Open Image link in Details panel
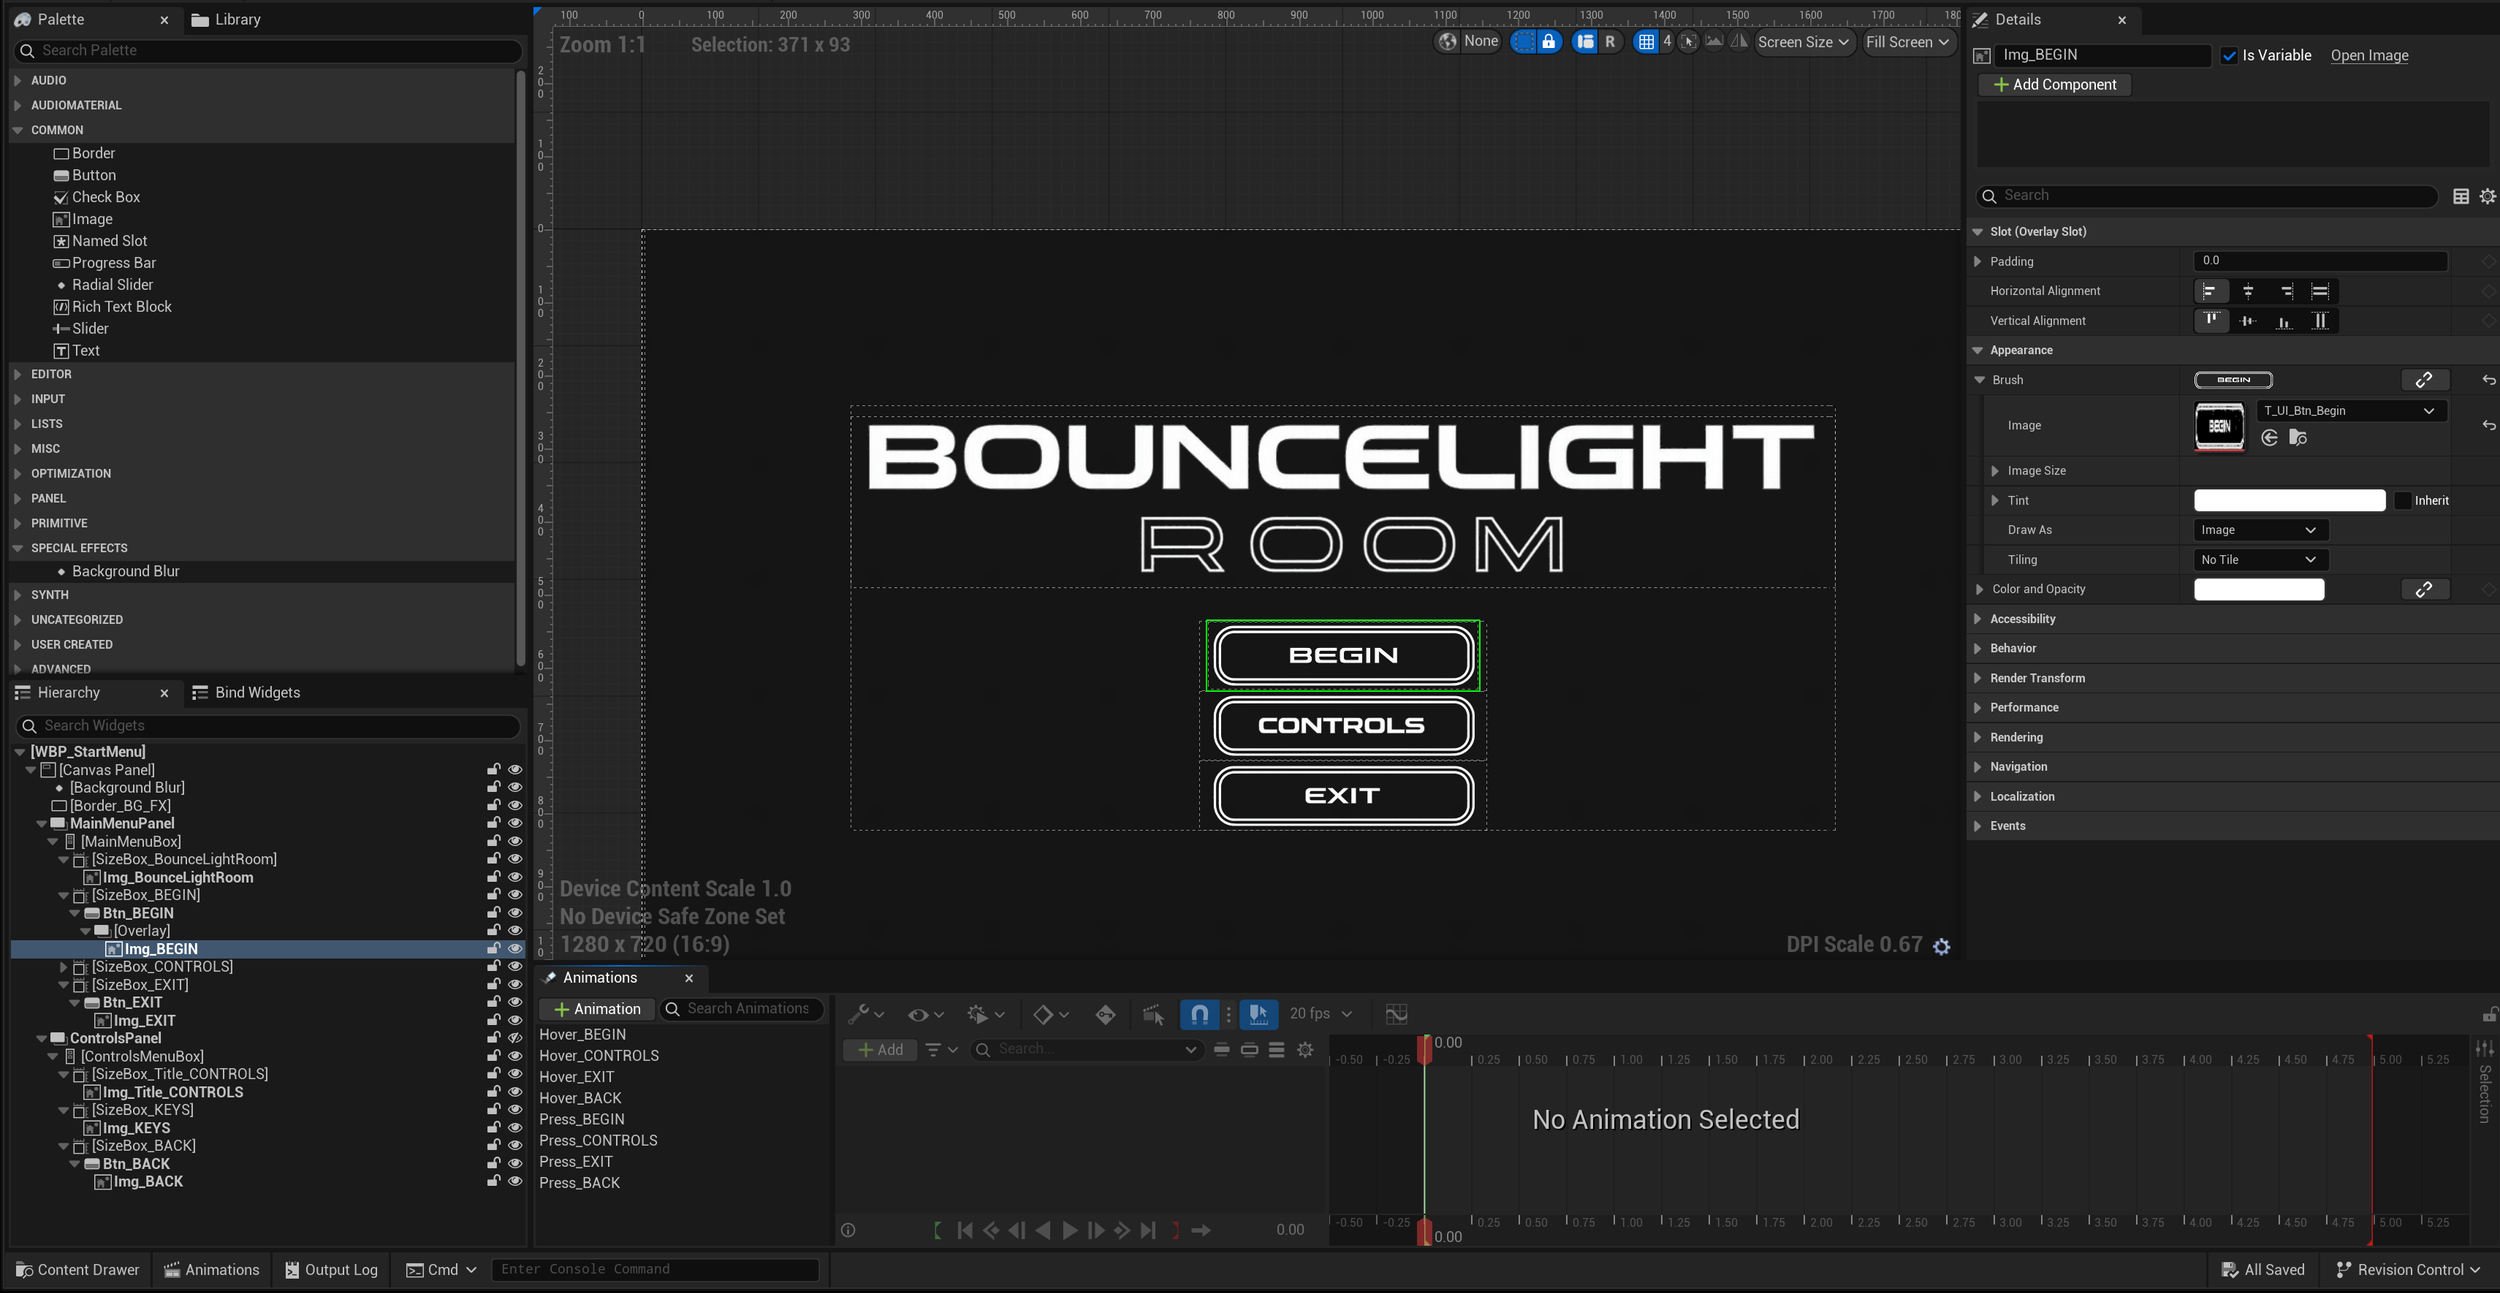 click(2369, 56)
